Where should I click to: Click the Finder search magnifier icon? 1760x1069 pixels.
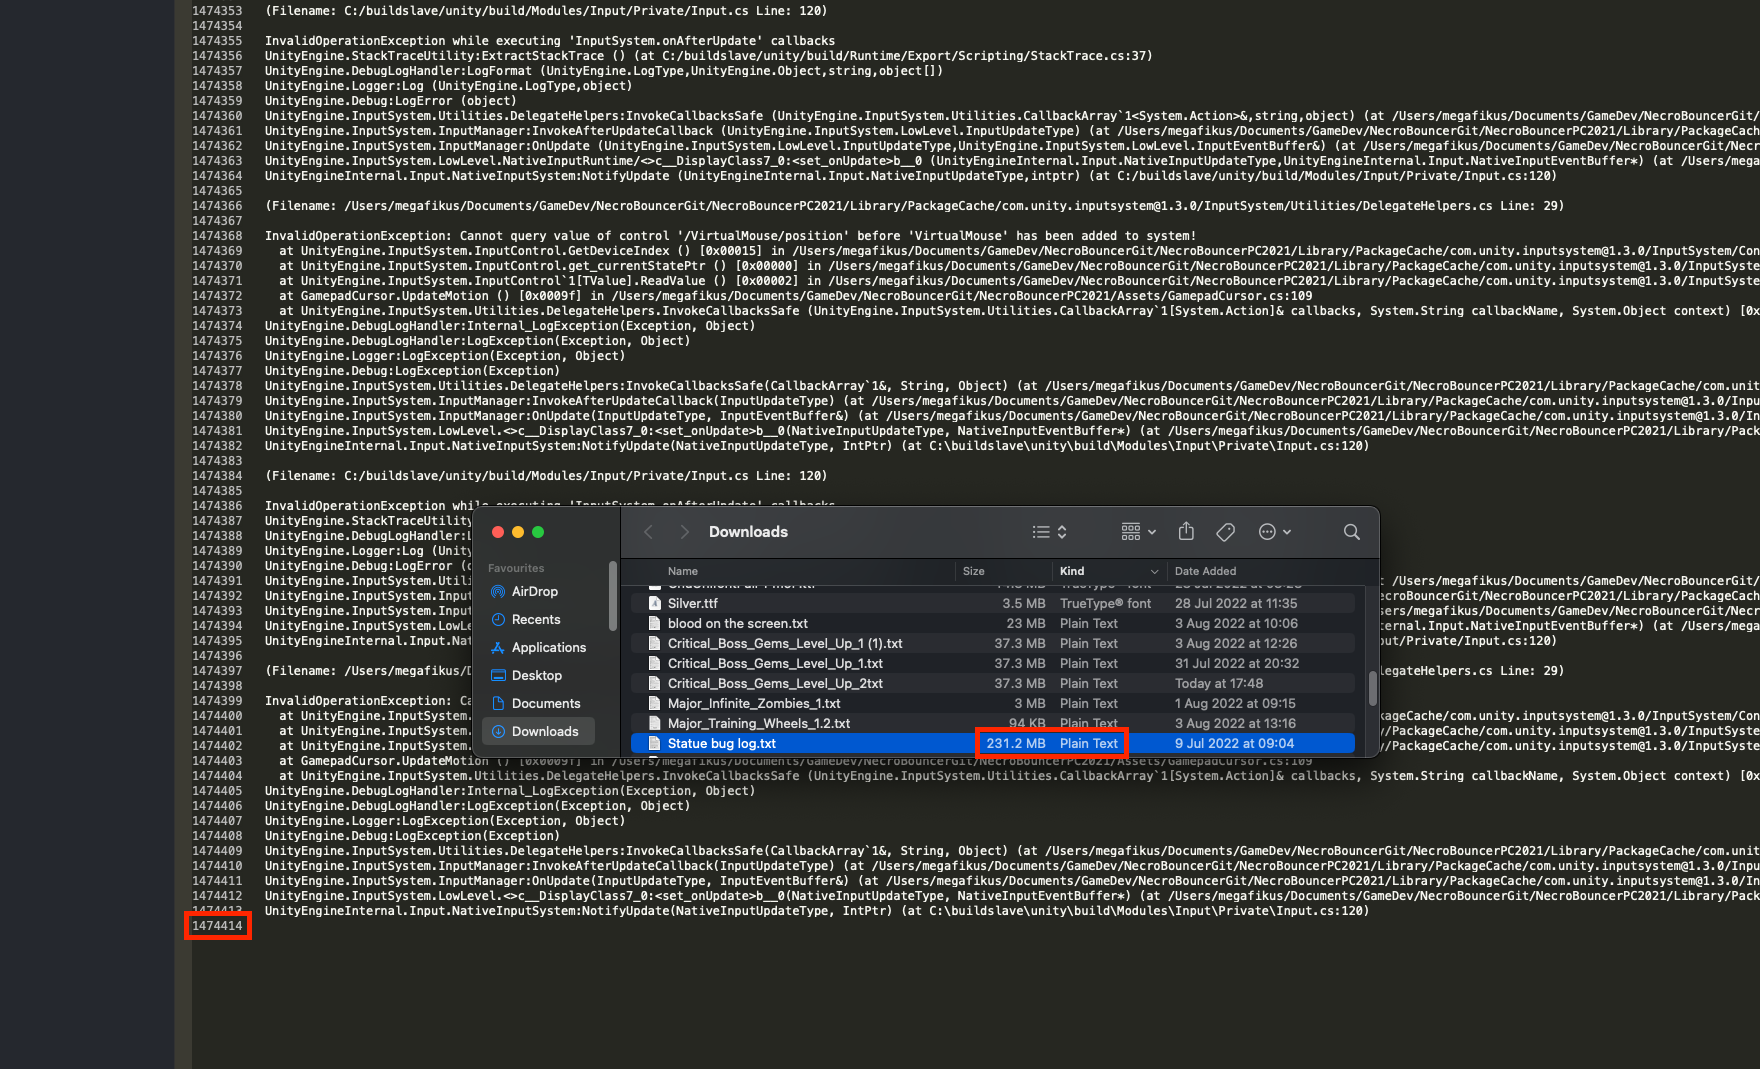1352,532
